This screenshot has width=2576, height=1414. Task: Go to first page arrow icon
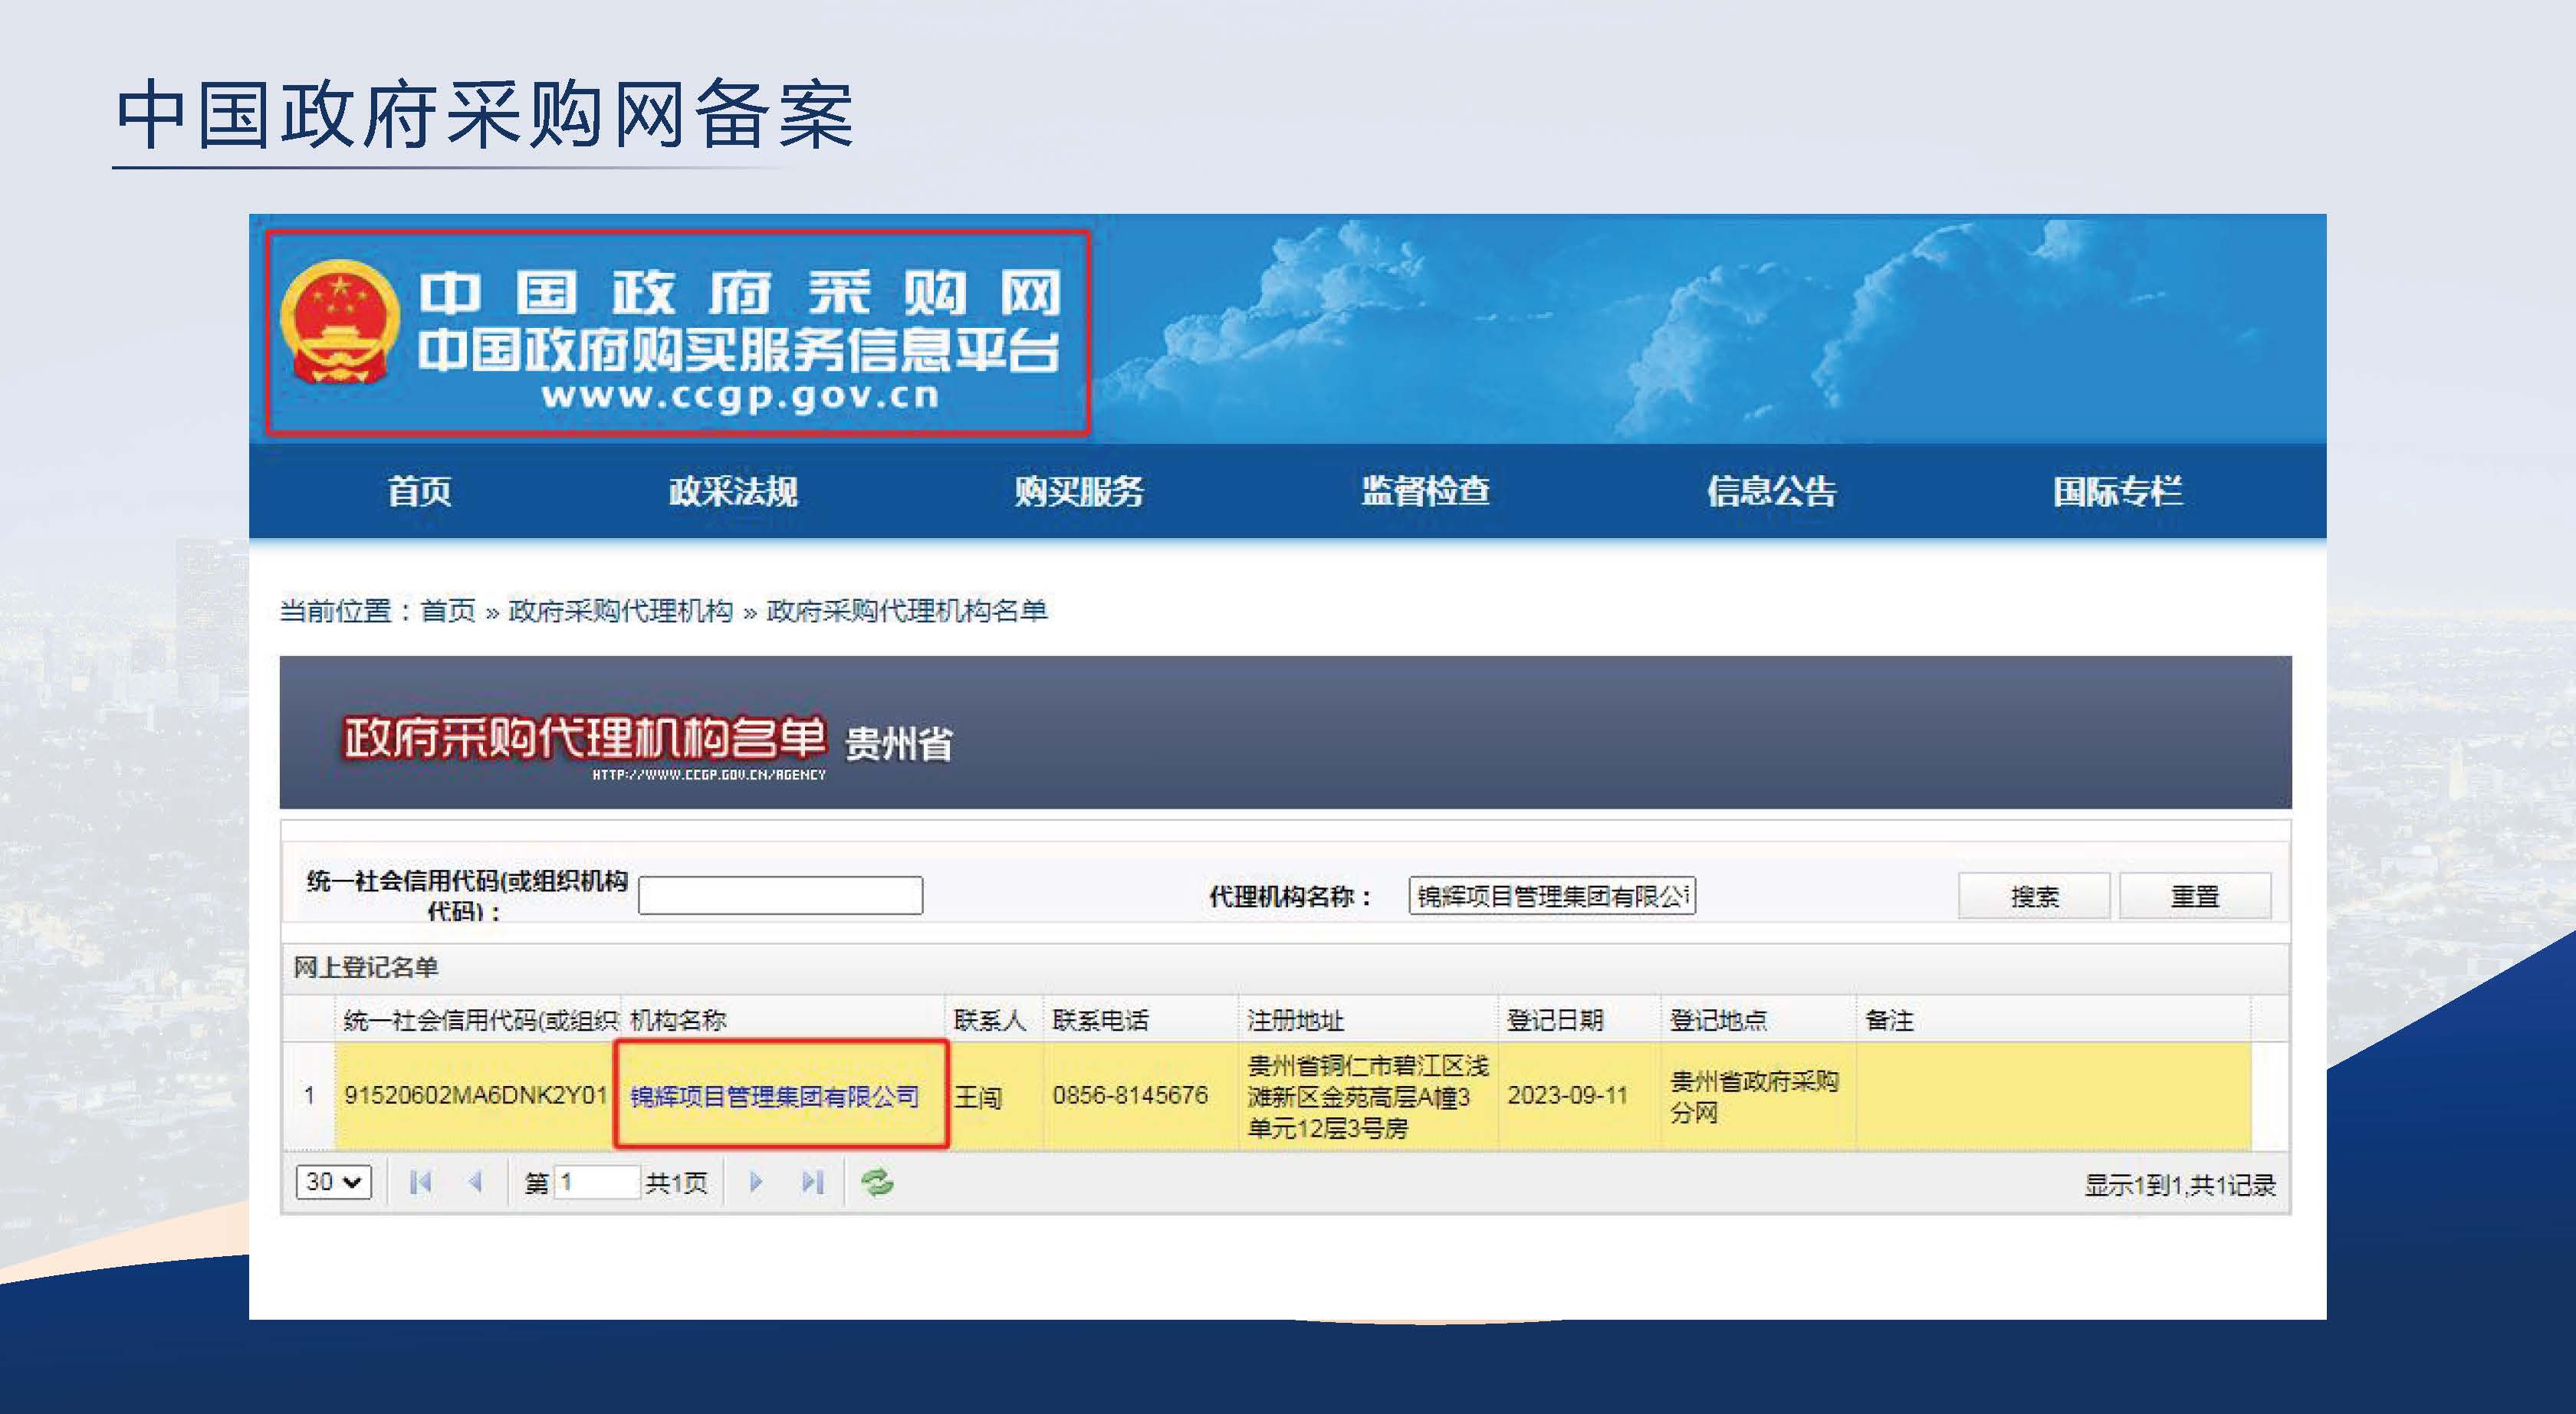[x=420, y=1183]
